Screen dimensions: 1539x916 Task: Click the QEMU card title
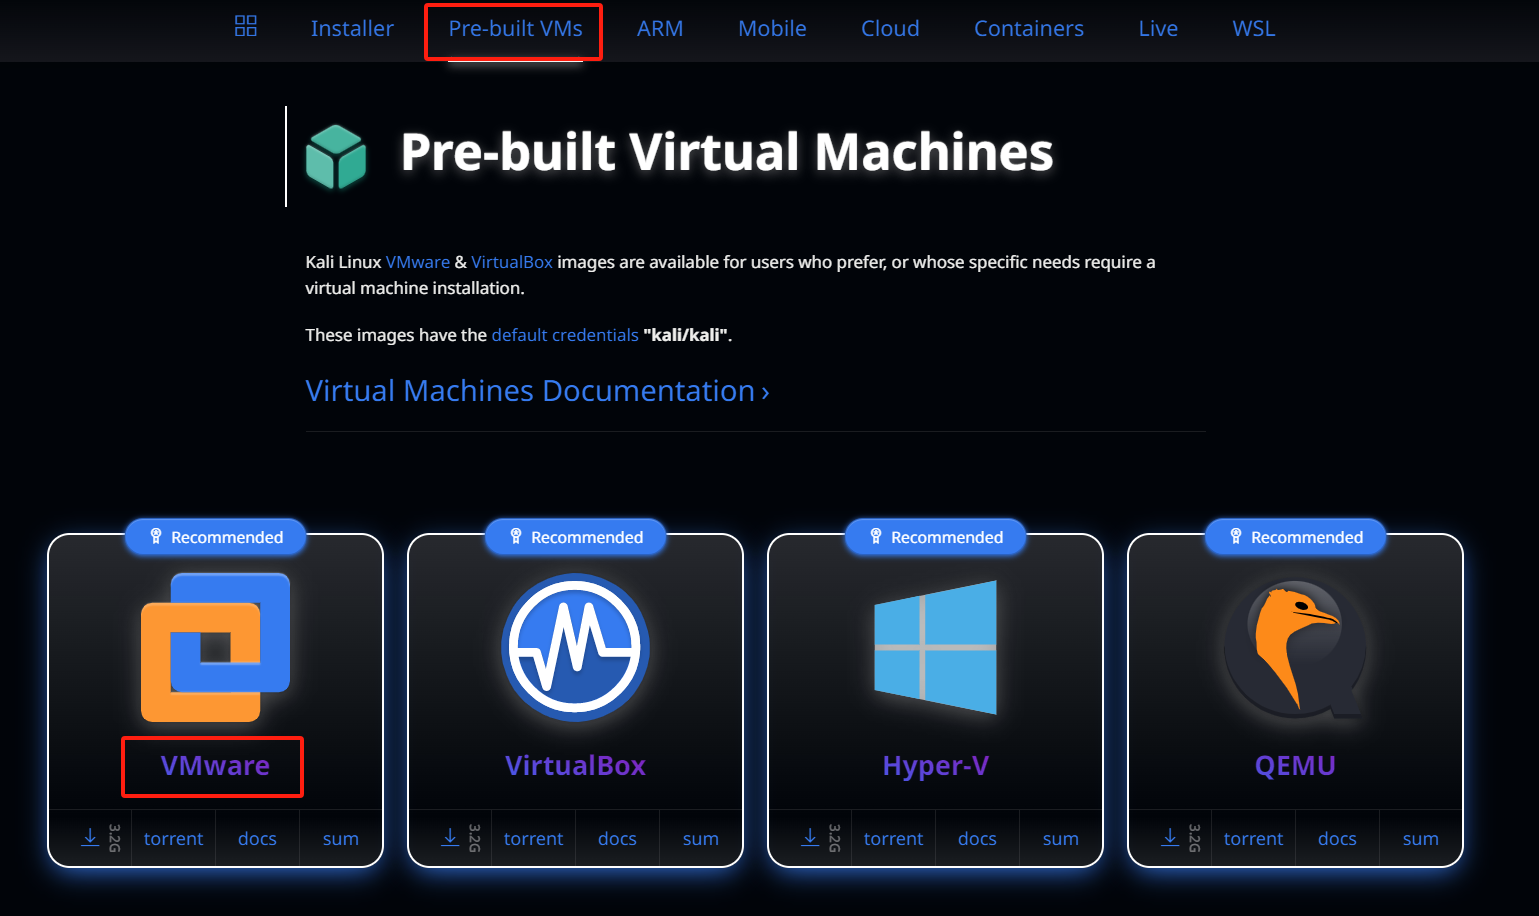click(1295, 766)
